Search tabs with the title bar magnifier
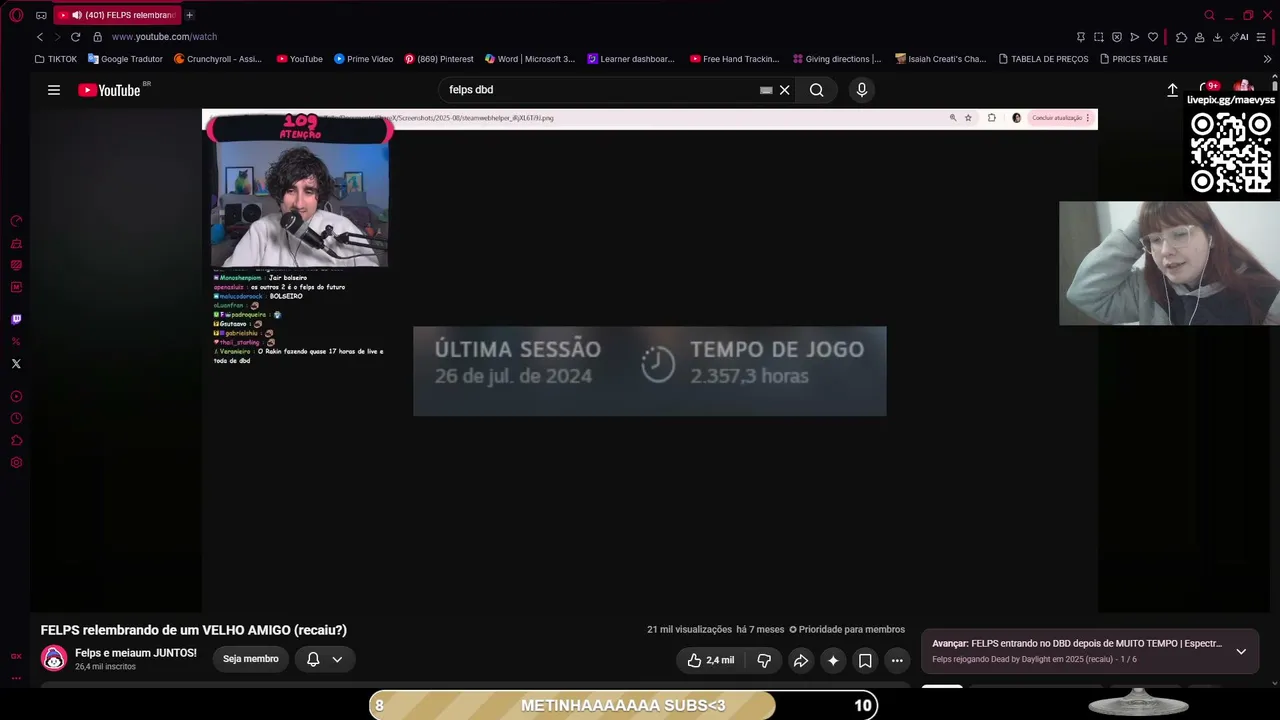Viewport: 1280px width, 720px height. pyautogui.click(x=1209, y=15)
